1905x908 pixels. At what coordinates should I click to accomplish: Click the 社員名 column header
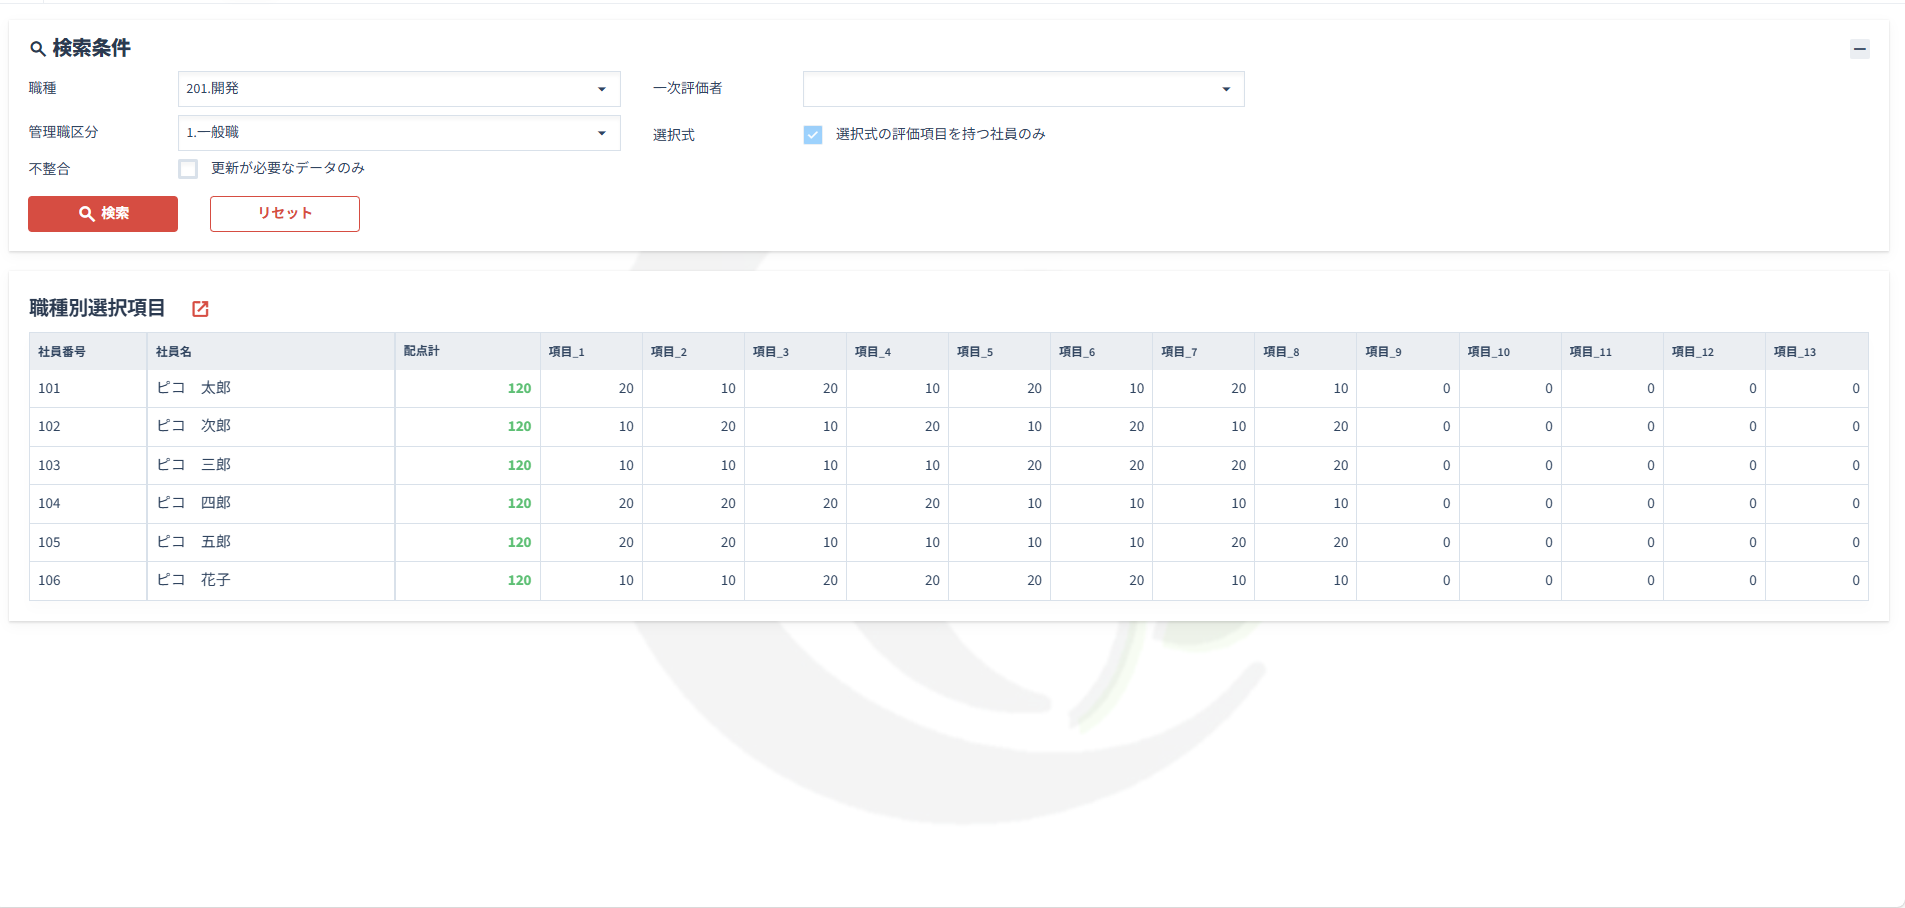[174, 352]
